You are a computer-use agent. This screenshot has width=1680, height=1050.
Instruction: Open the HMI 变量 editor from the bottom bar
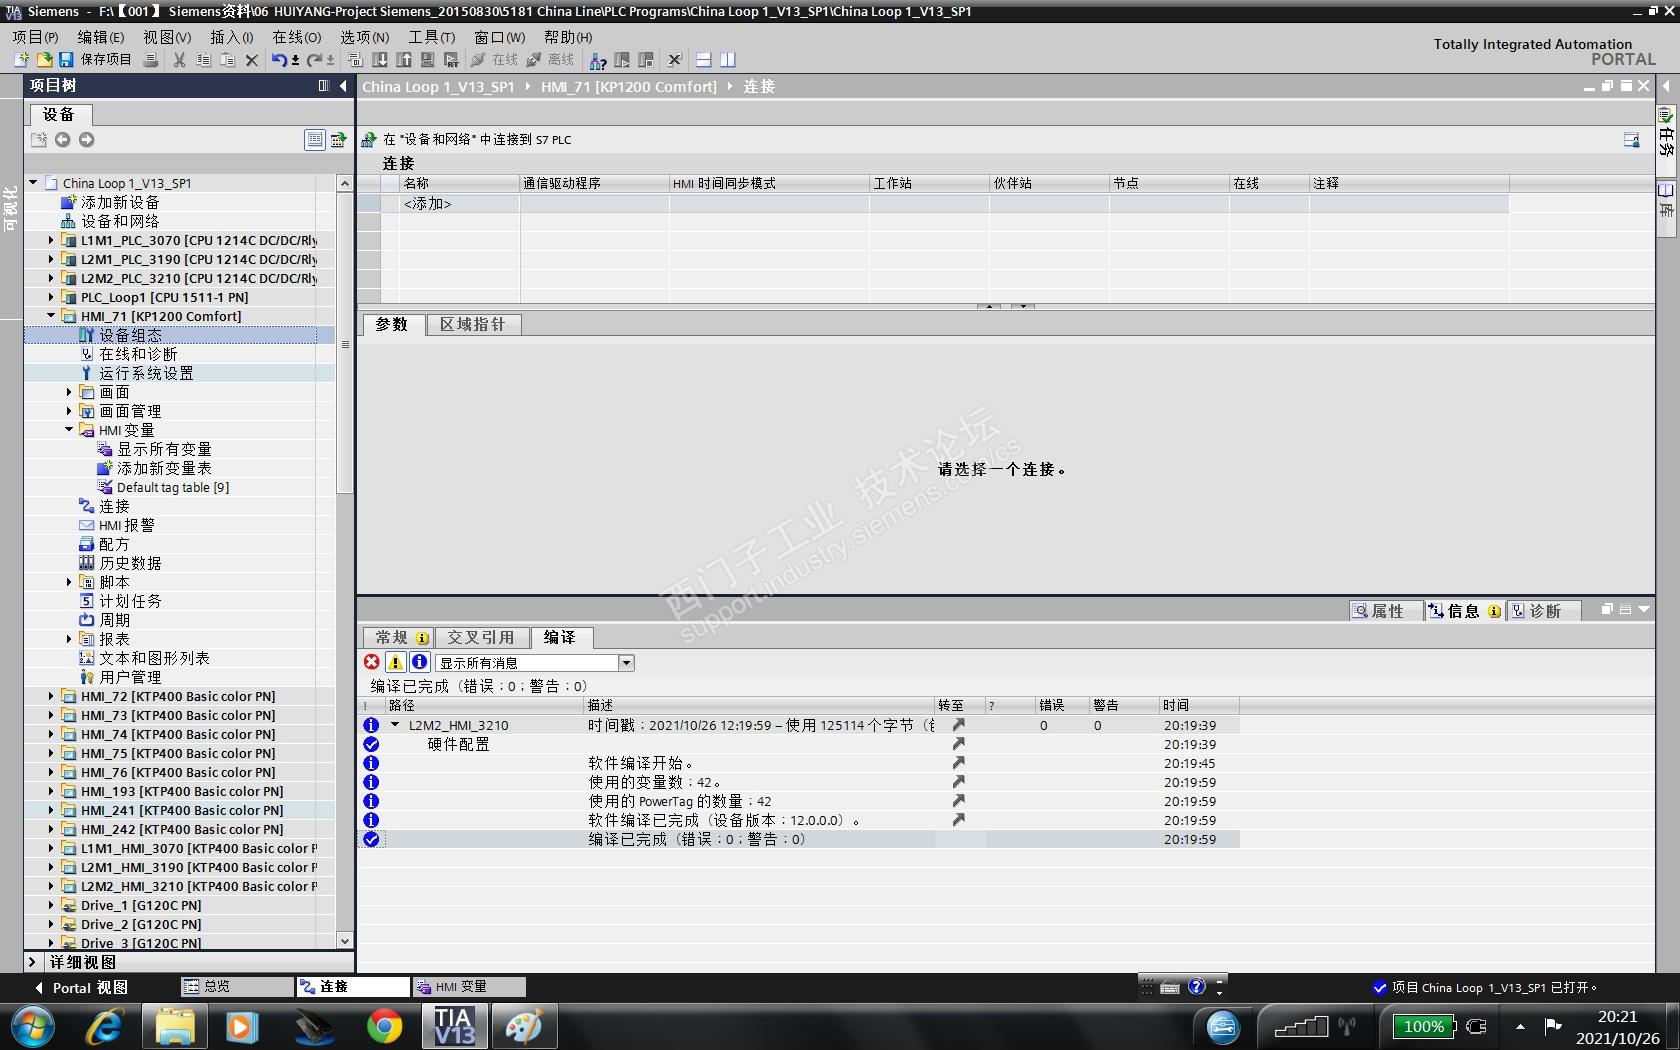click(468, 987)
